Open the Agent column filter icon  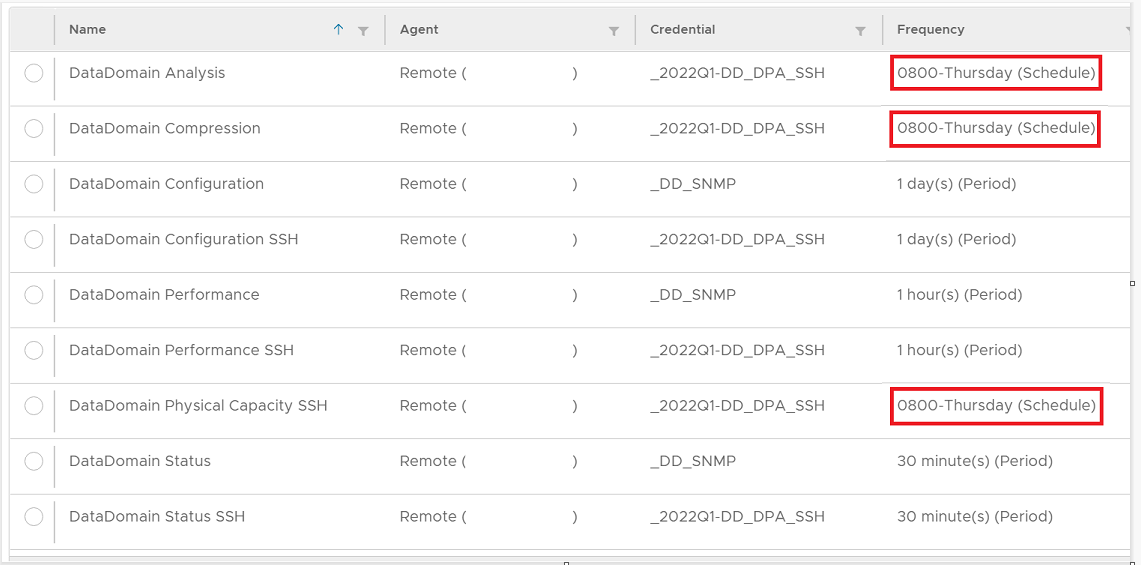point(613,31)
